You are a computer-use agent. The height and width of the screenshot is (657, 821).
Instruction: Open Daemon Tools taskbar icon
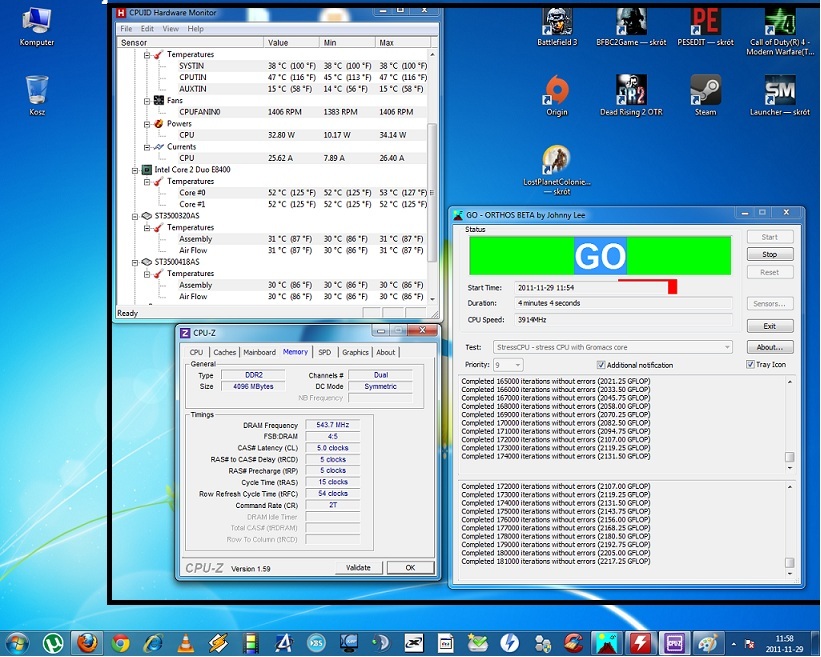509,643
